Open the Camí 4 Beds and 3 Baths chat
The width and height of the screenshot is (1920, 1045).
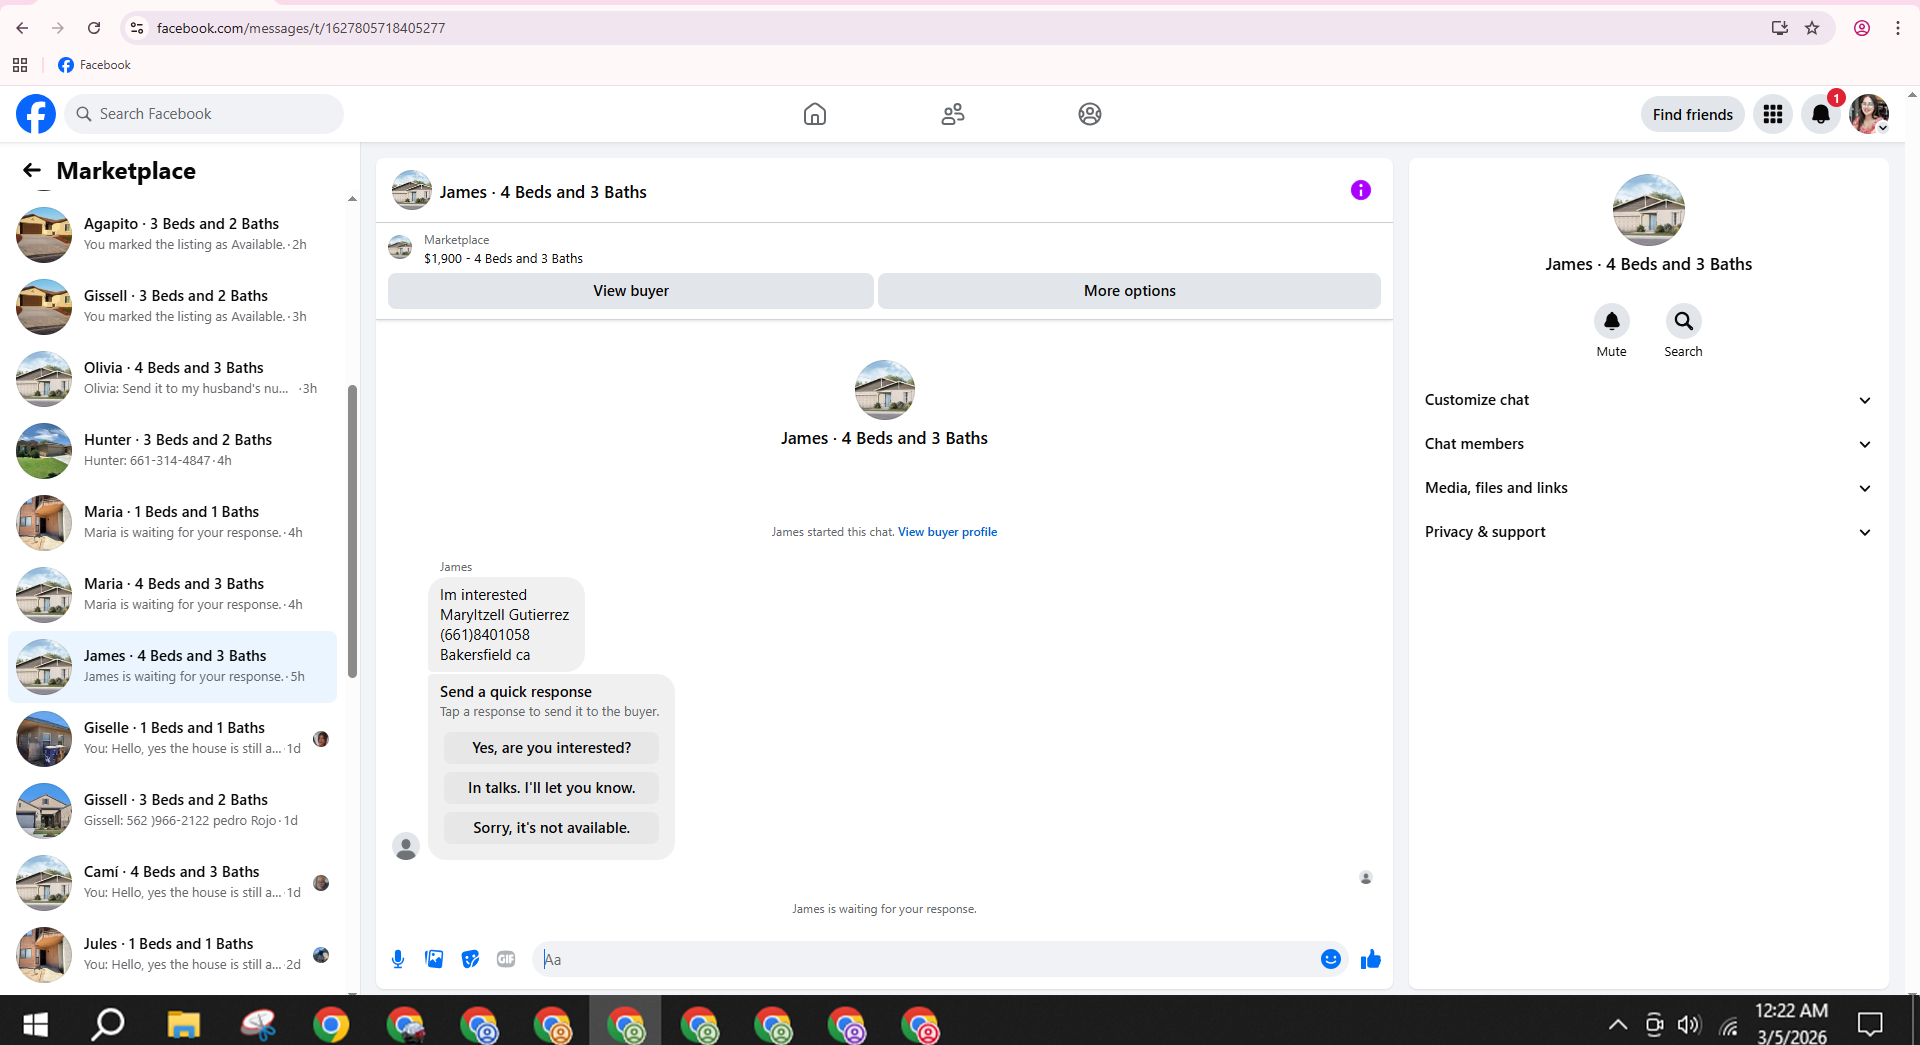[172, 883]
